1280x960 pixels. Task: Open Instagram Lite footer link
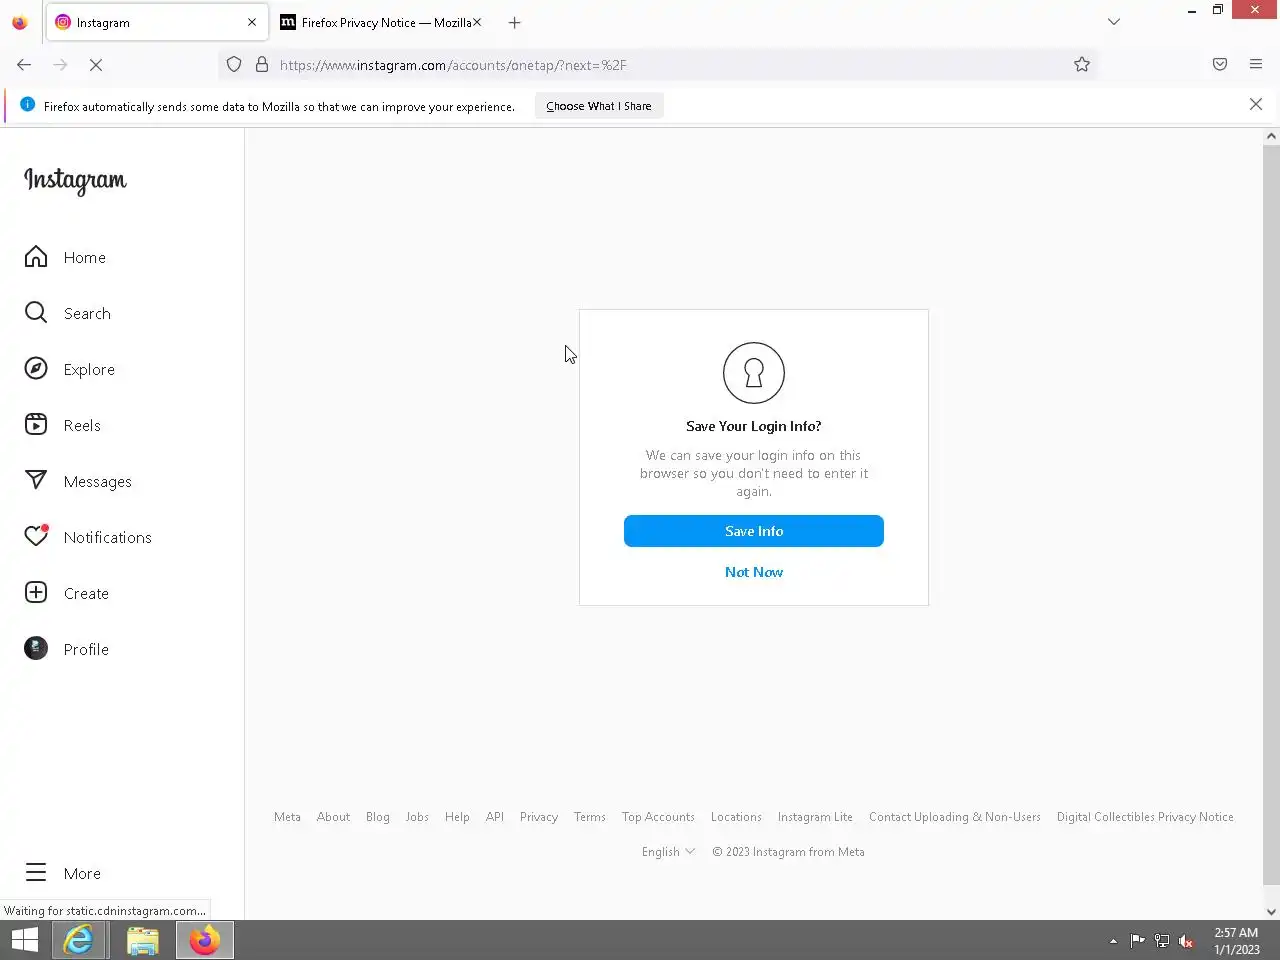[815, 817]
